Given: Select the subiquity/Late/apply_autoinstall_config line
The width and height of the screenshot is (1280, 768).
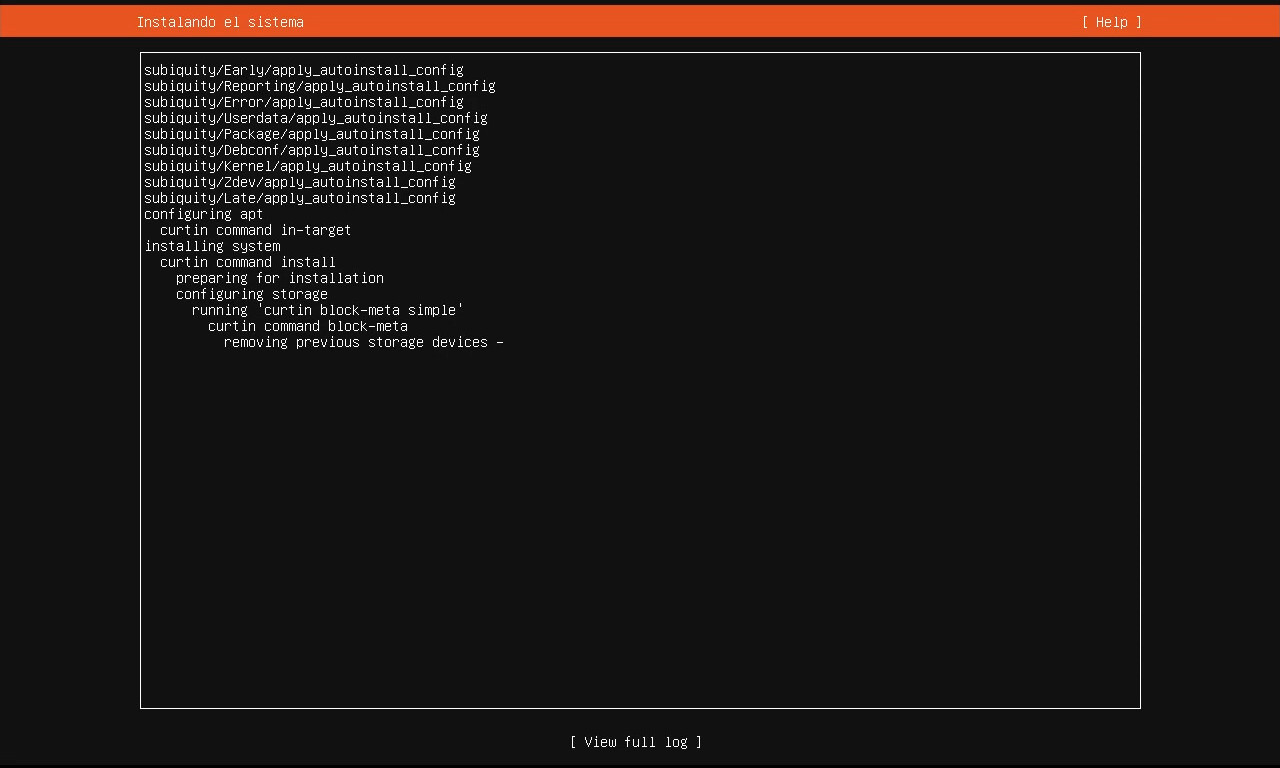Looking at the screenshot, I should click(299, 198).
